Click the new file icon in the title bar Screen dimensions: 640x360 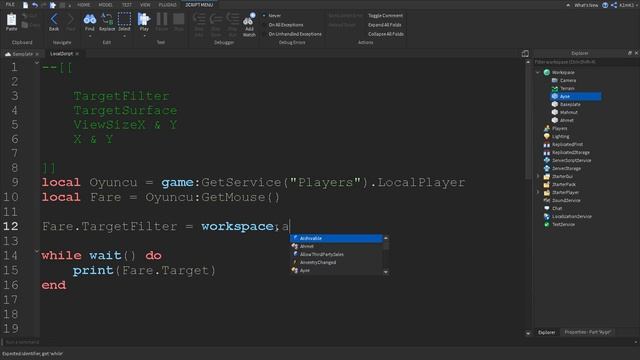click(x=25, y=5)
